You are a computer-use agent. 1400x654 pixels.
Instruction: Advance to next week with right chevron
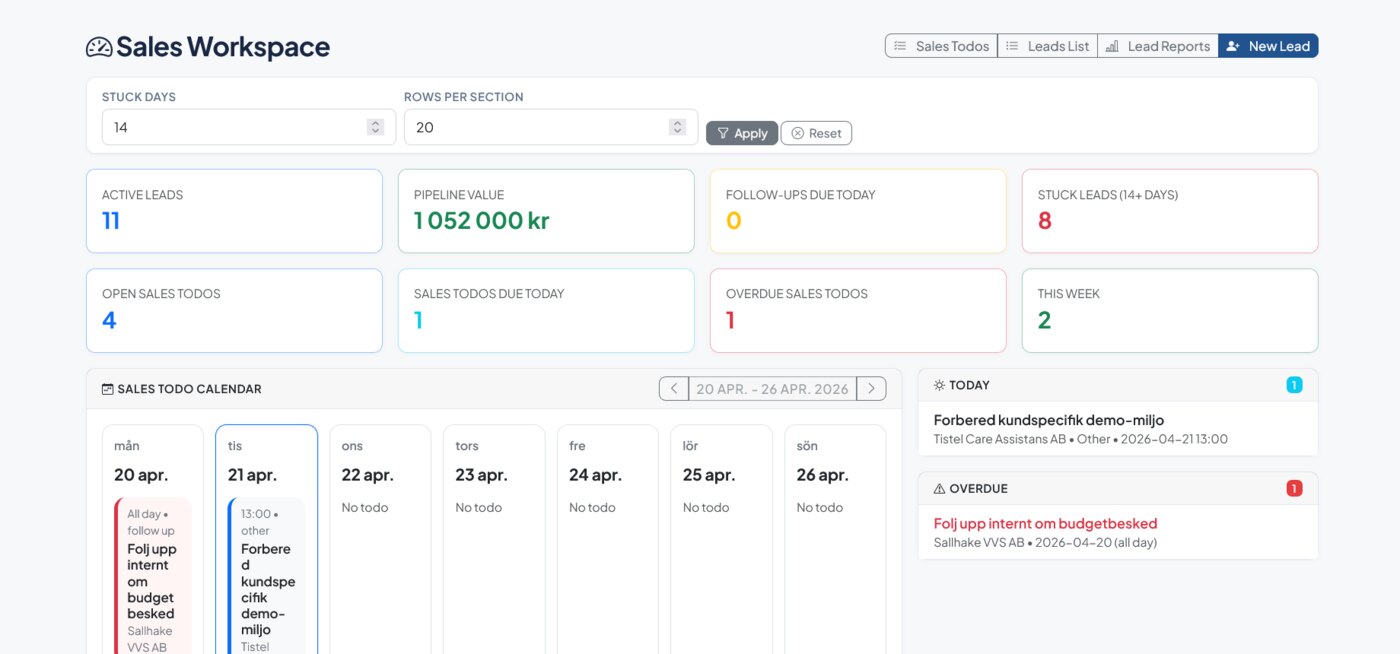871,388
